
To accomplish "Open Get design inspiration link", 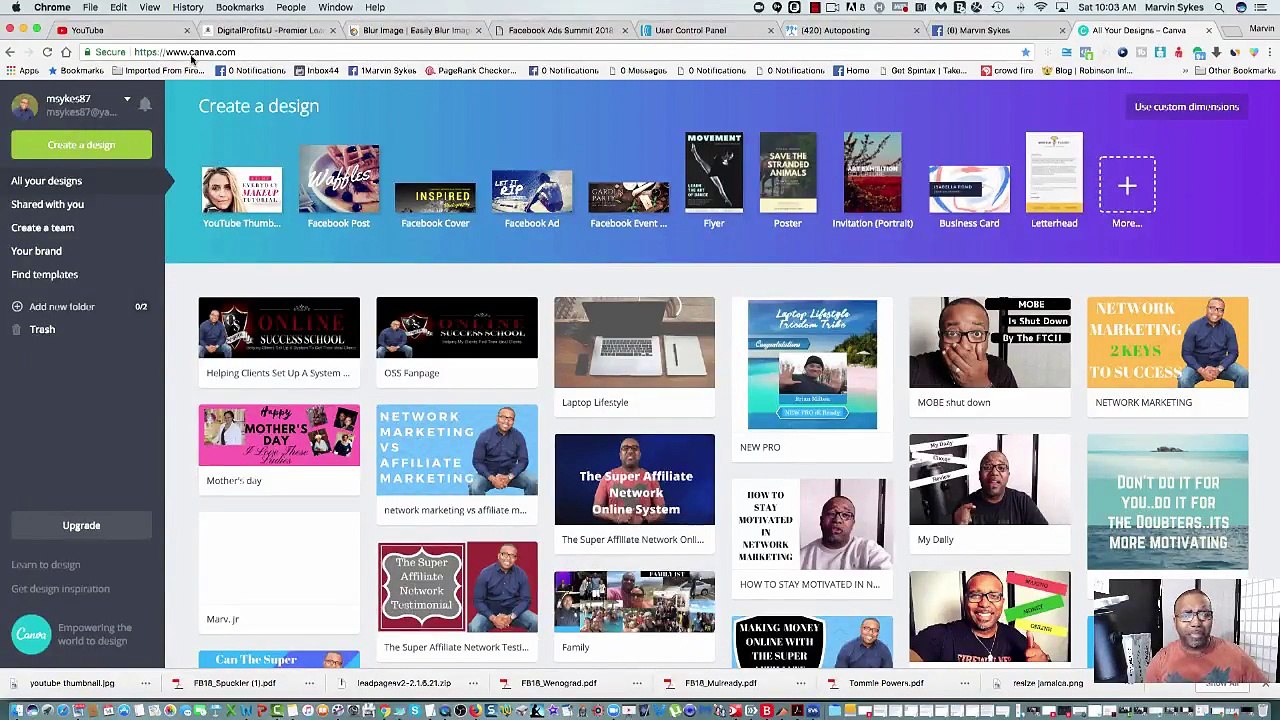I will click(60, 589).
